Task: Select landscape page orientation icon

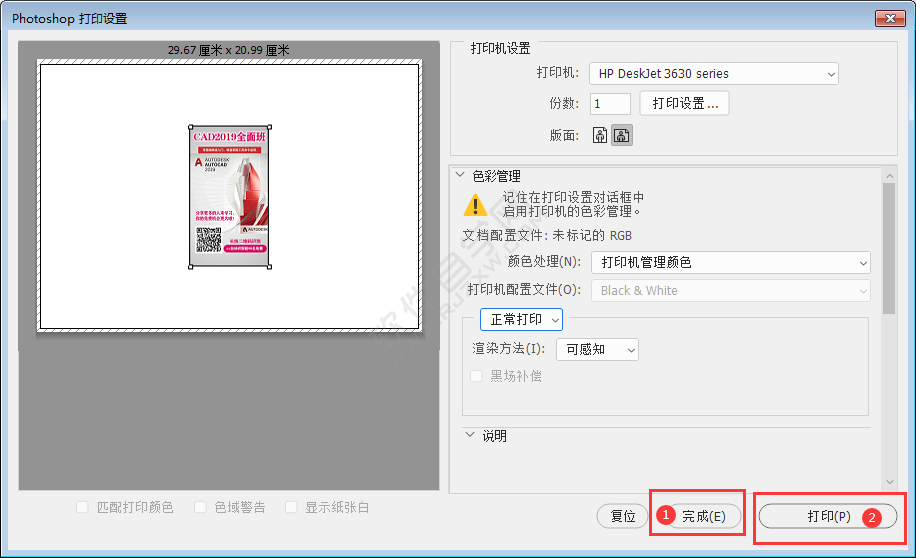Action: pos(622,136)
